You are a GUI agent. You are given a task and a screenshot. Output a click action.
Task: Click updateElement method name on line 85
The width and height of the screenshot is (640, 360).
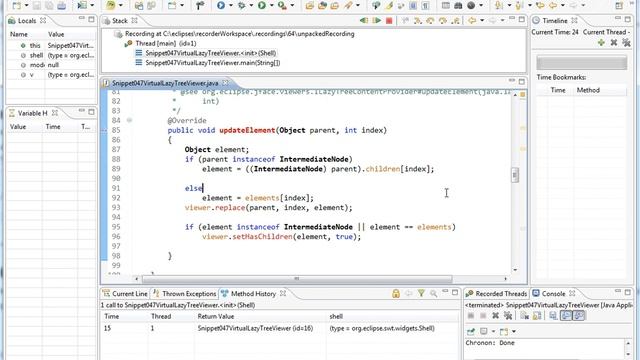click(x=247, y=130)
